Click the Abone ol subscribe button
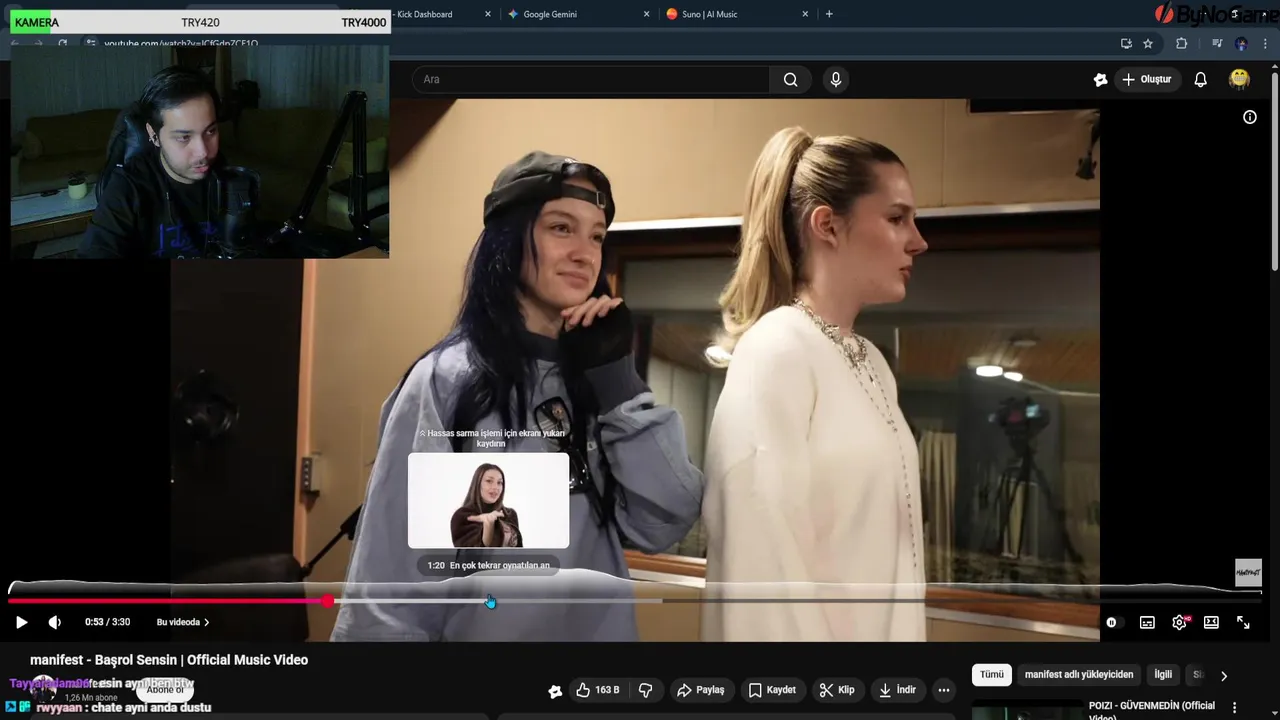Viewport: 1280px width, 720px height. [165, 689]
